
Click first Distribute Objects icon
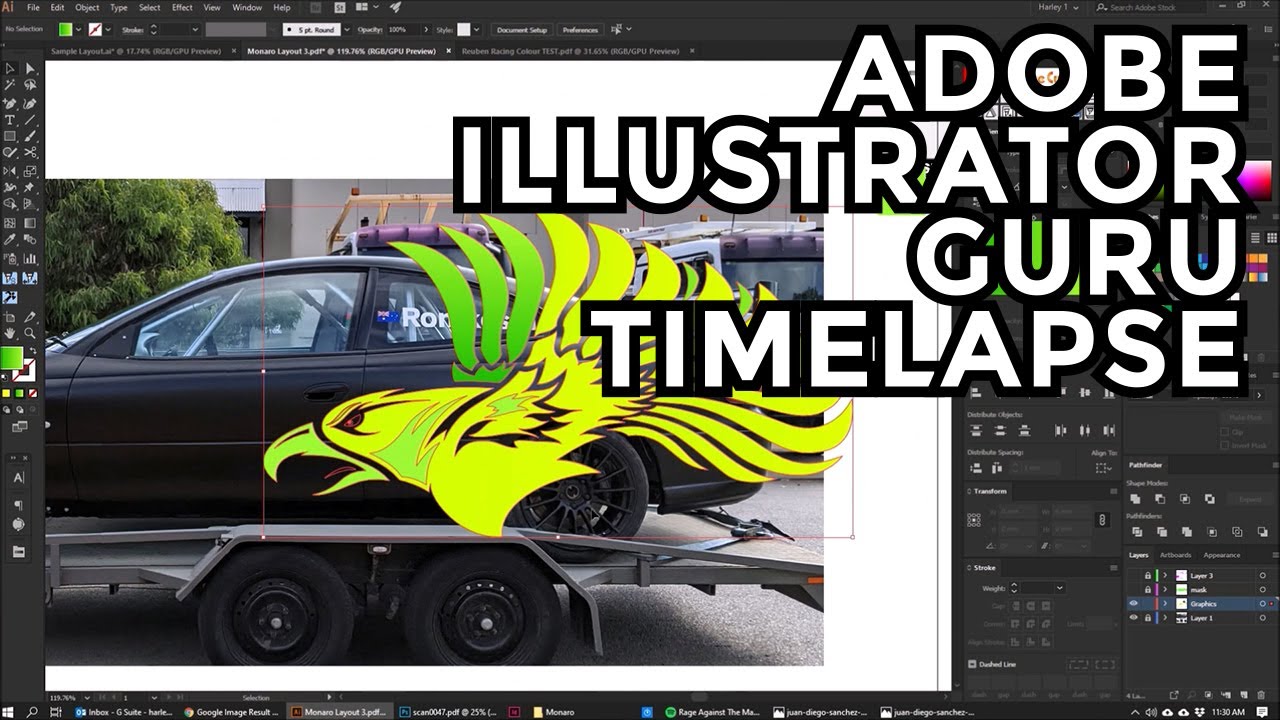pos(975,431)
